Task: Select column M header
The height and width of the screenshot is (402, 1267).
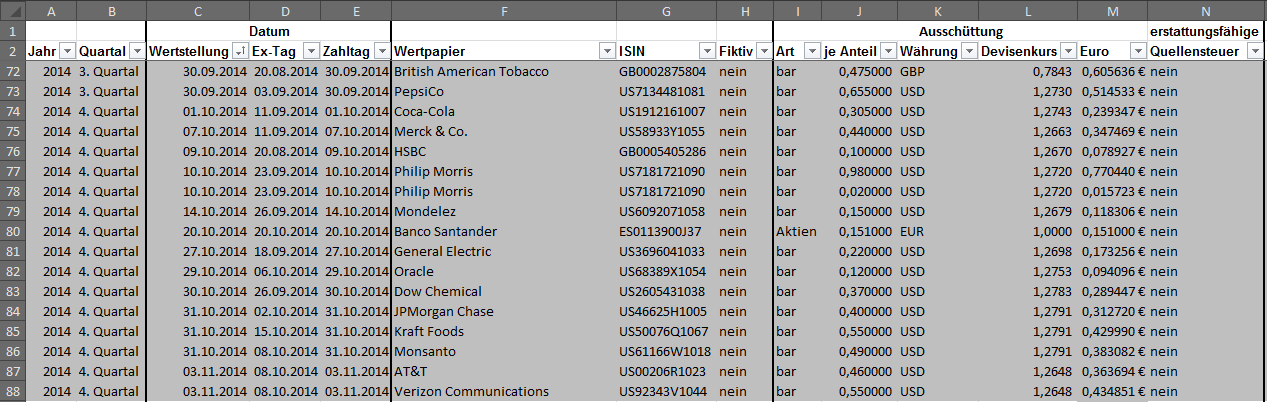Action: 1113,10
